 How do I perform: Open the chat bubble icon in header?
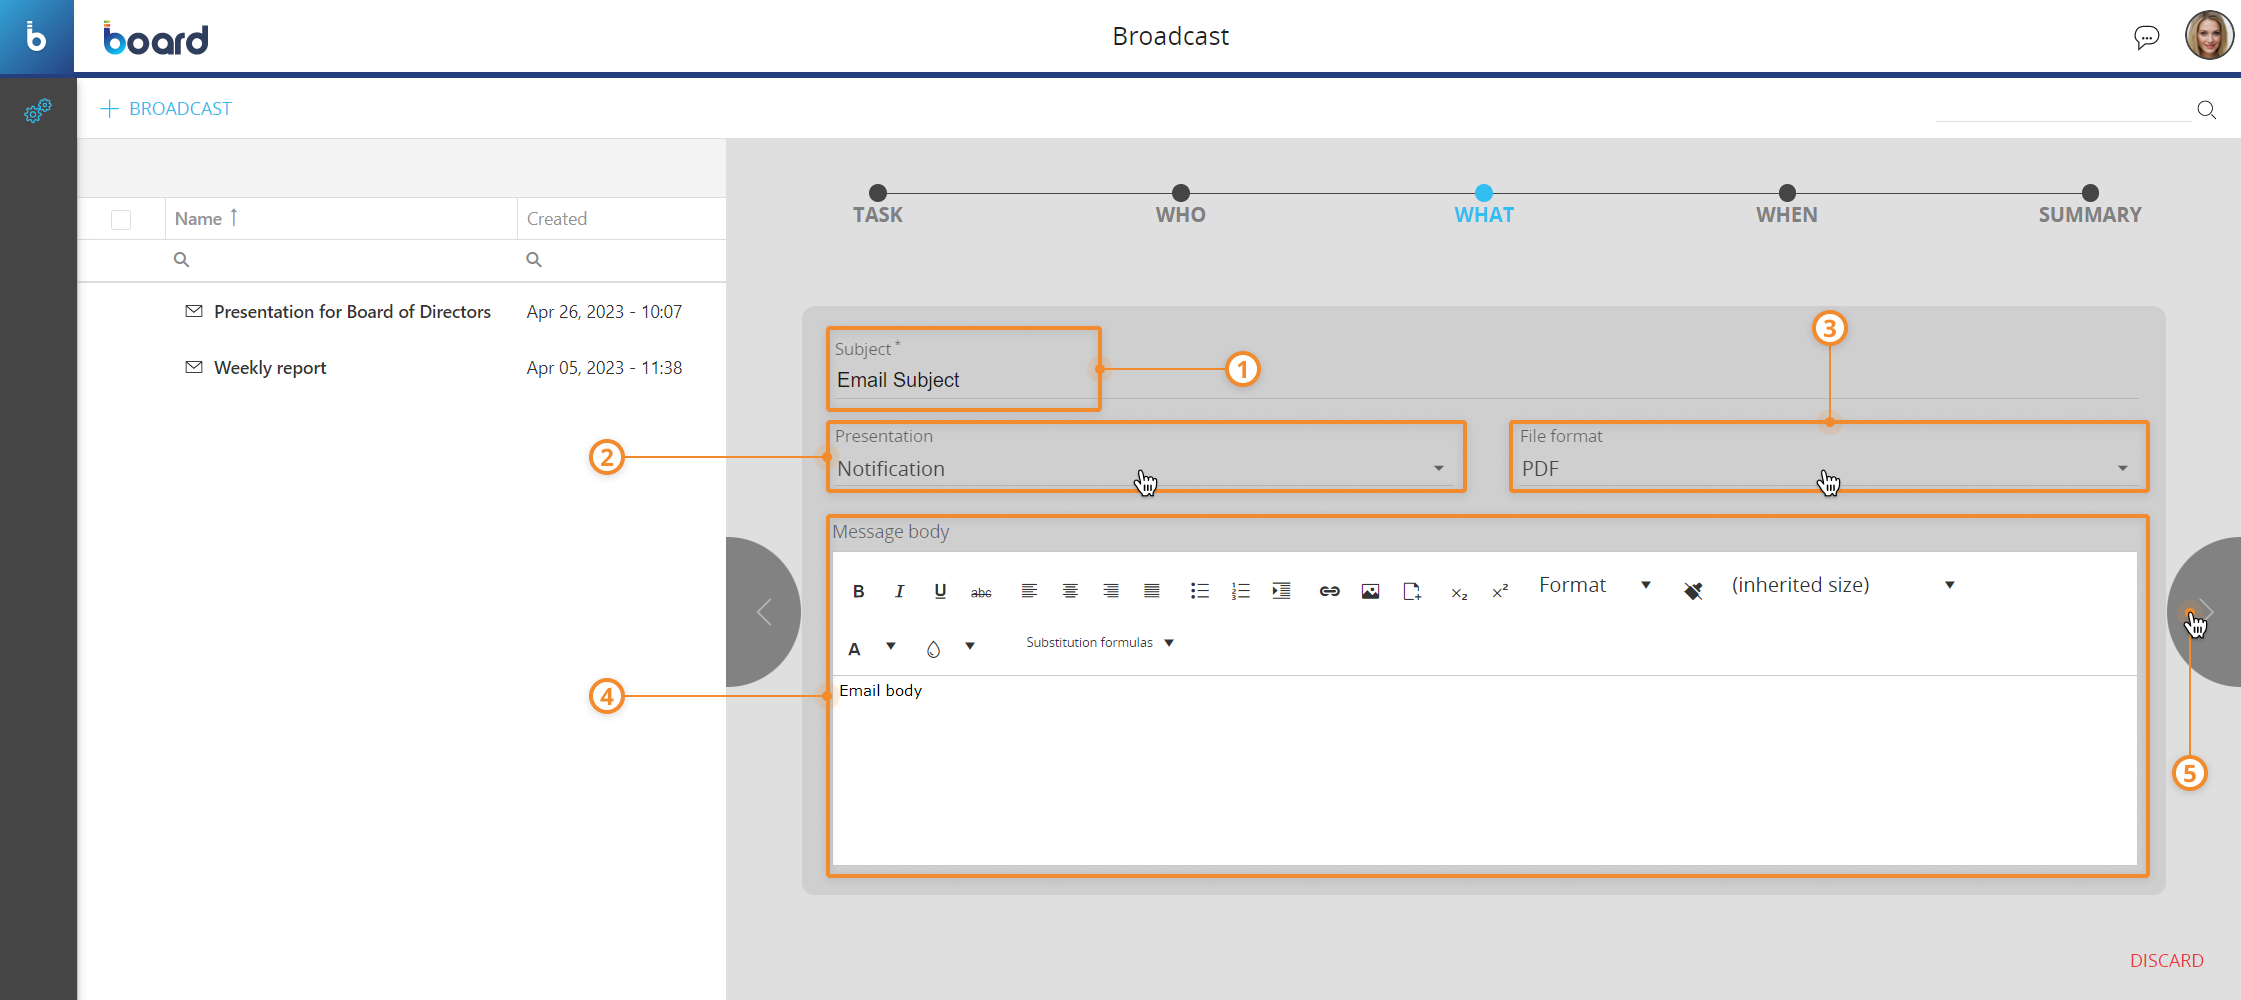coord(2146,38)
